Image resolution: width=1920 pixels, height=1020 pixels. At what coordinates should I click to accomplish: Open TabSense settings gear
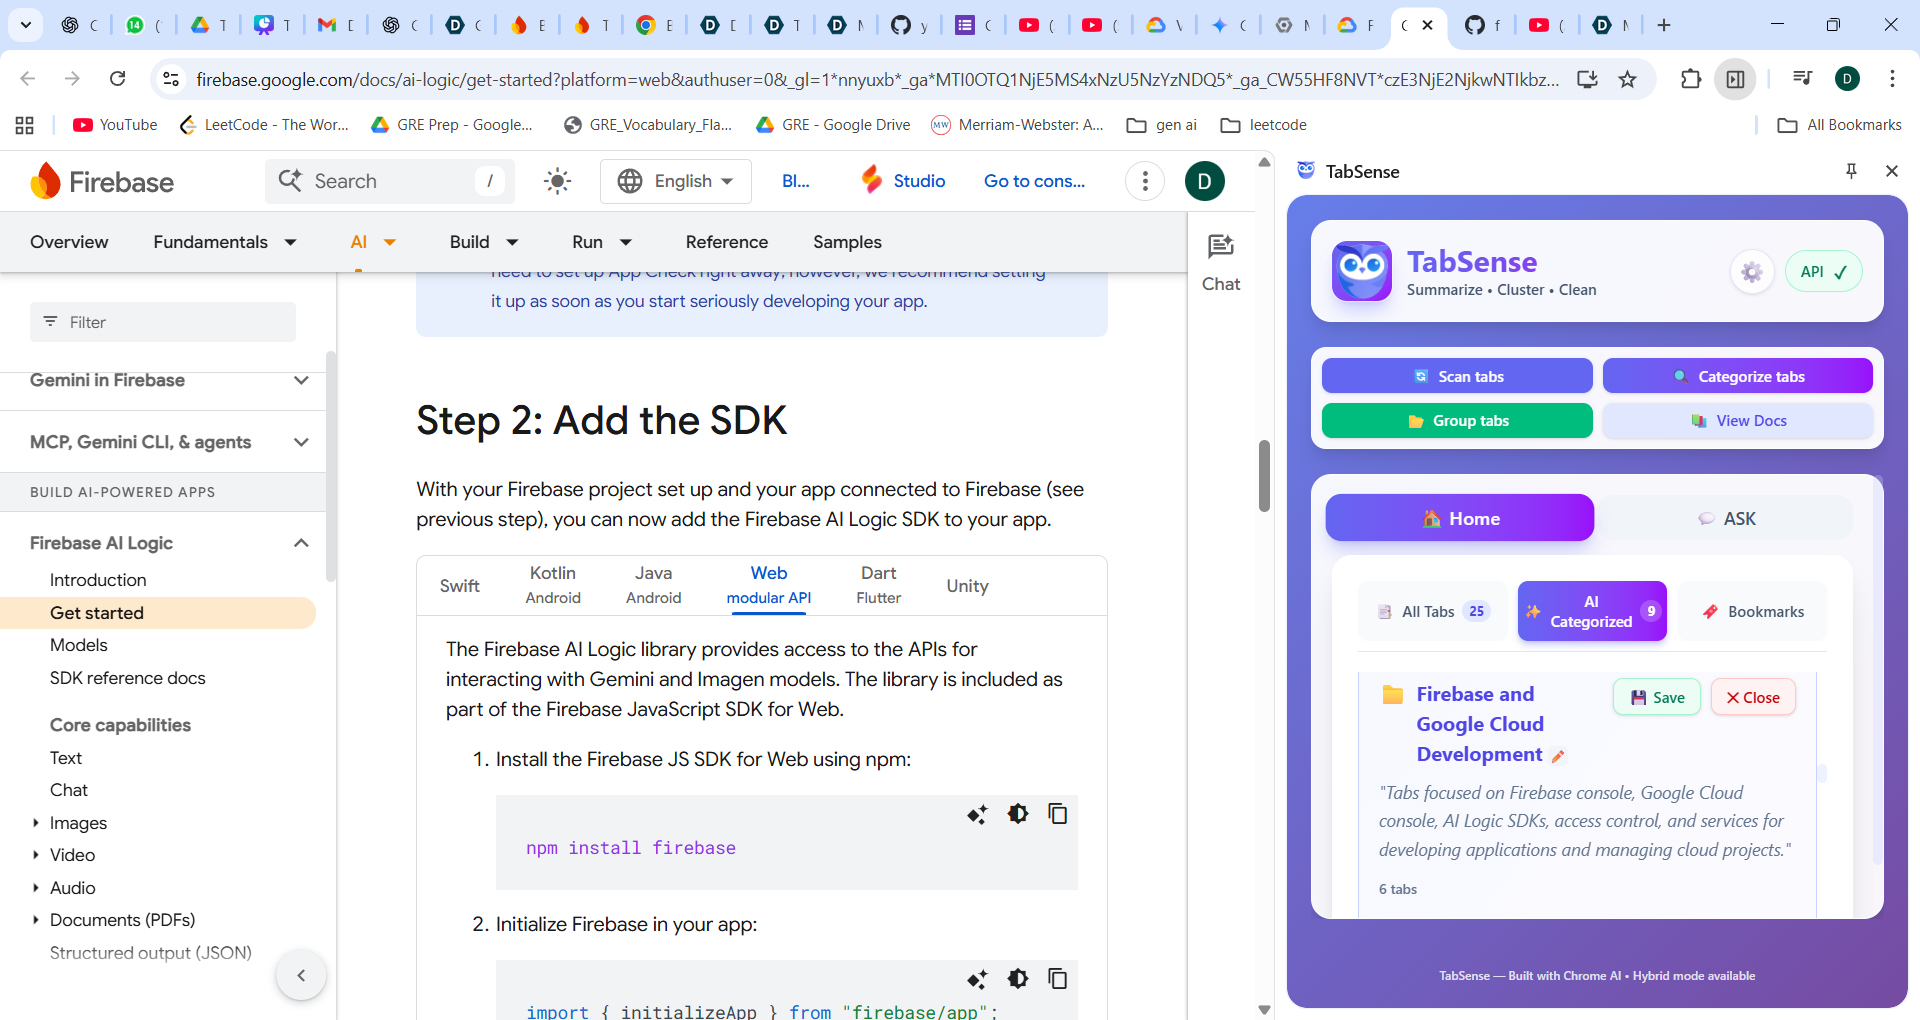pyautogui.click(x=1751, y=272)
